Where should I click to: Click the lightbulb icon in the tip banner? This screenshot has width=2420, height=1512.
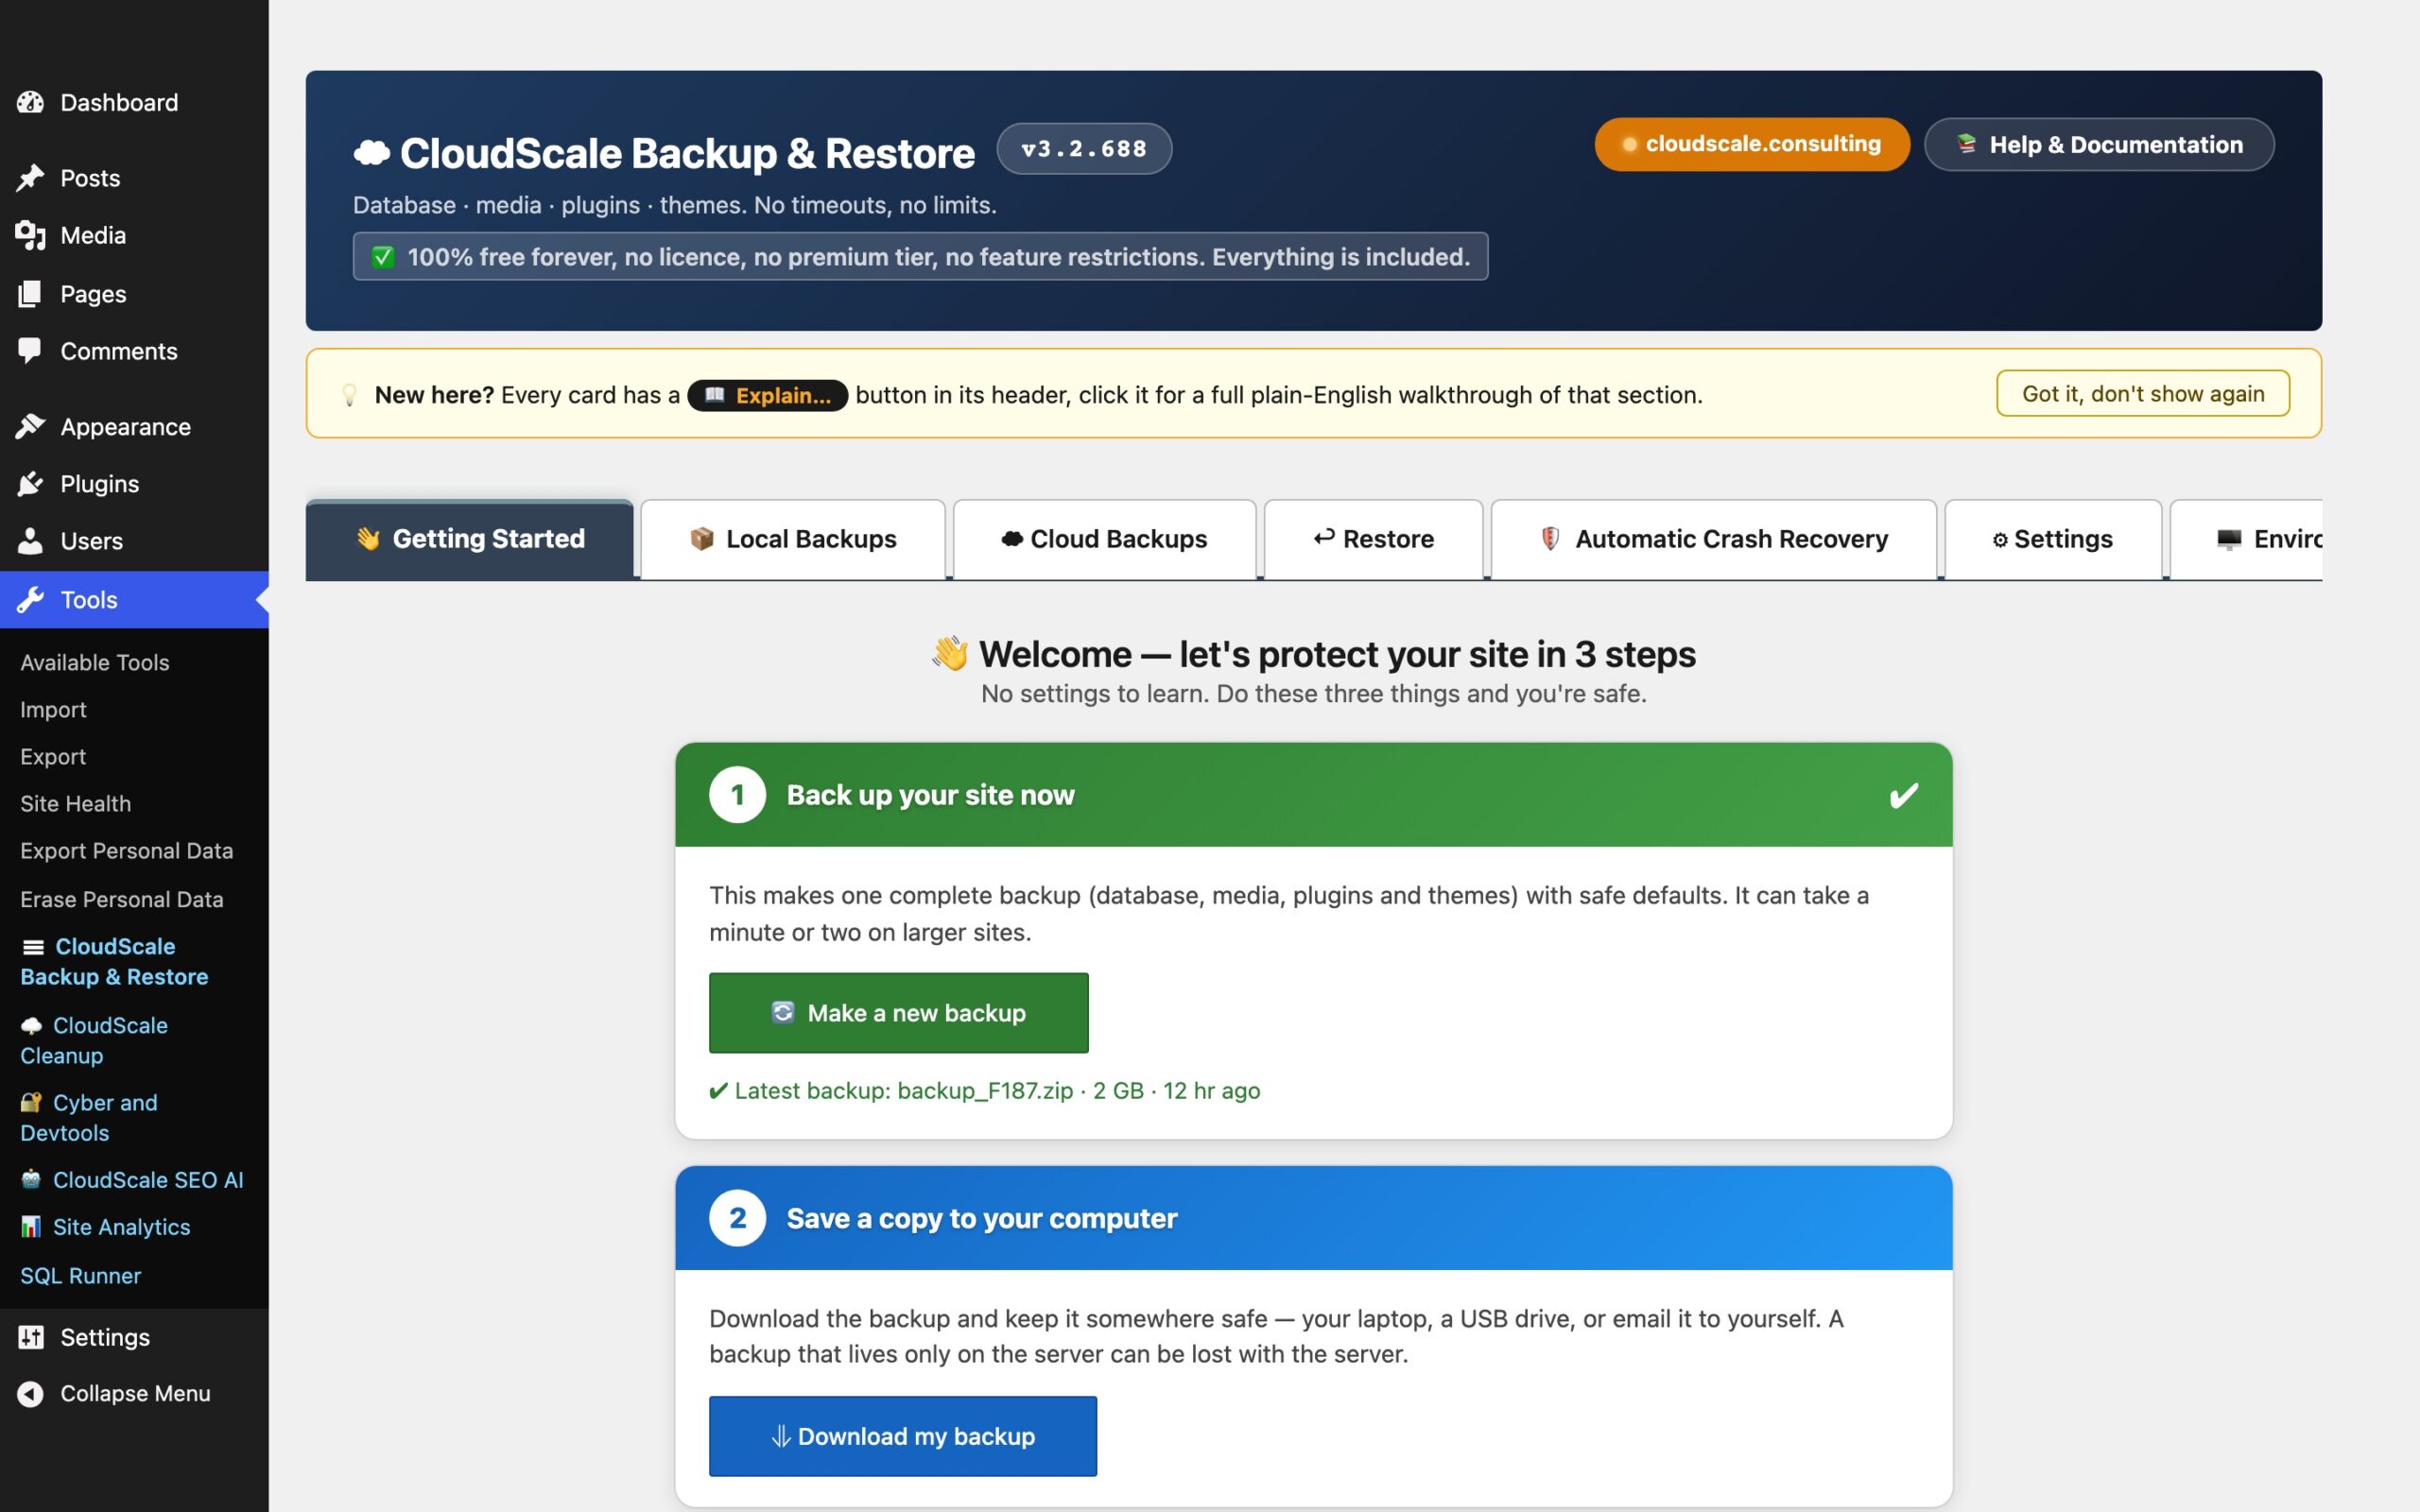349,395
